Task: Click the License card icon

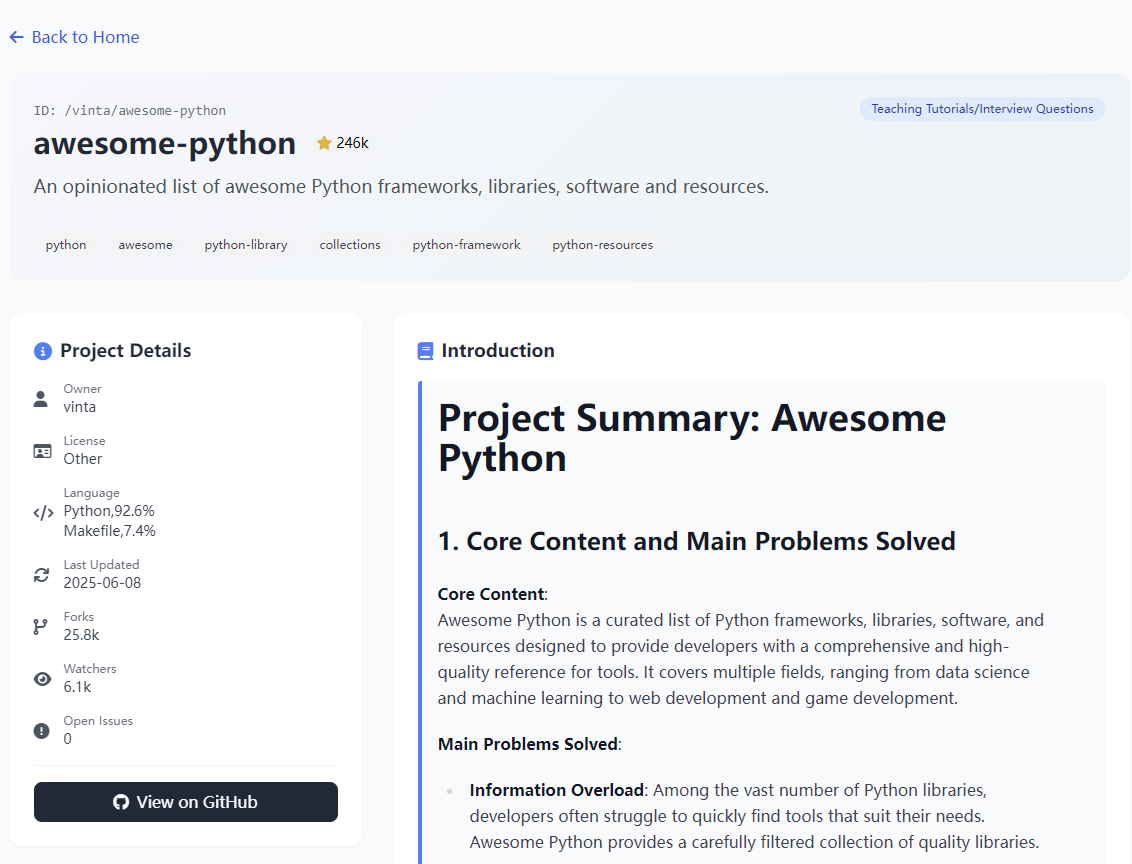Action: (43, 451)
